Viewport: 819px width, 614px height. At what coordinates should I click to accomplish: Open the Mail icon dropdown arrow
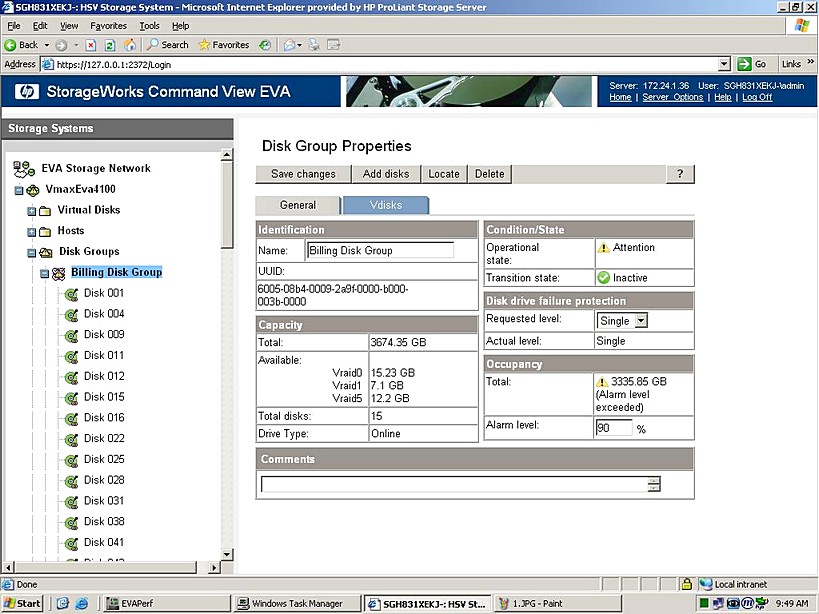300,45
